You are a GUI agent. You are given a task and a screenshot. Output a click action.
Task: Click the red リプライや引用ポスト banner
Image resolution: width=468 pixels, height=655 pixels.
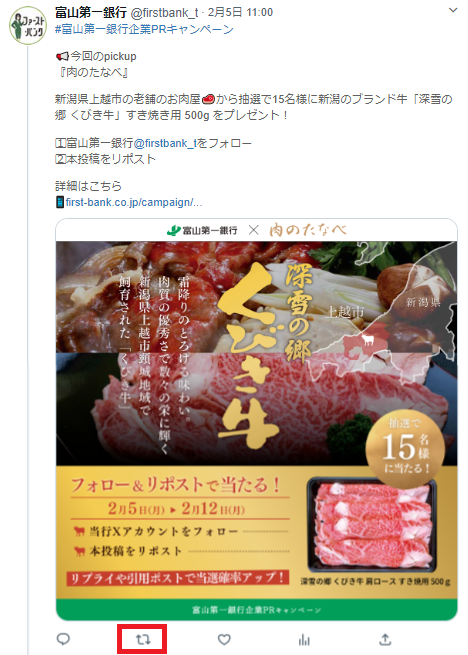[178, 578]
